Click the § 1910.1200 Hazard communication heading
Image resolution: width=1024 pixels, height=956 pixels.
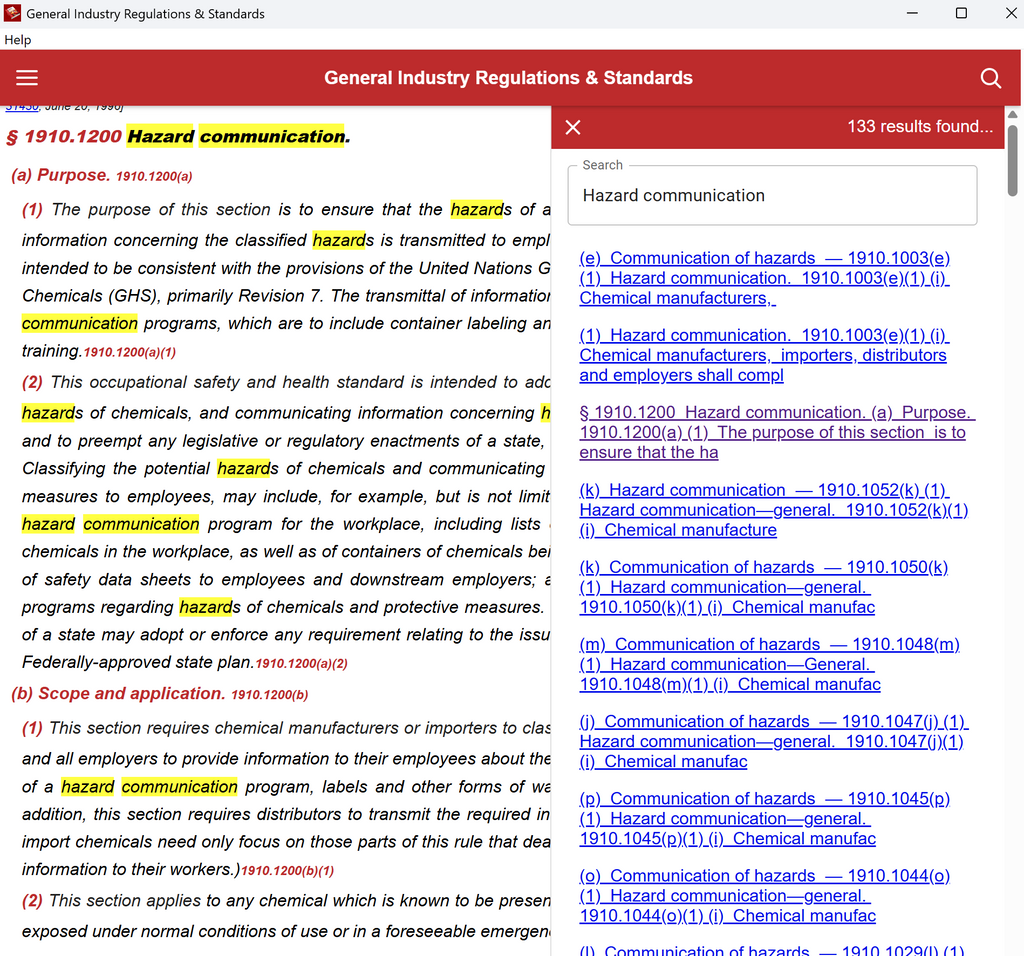[x=178, y=136]
